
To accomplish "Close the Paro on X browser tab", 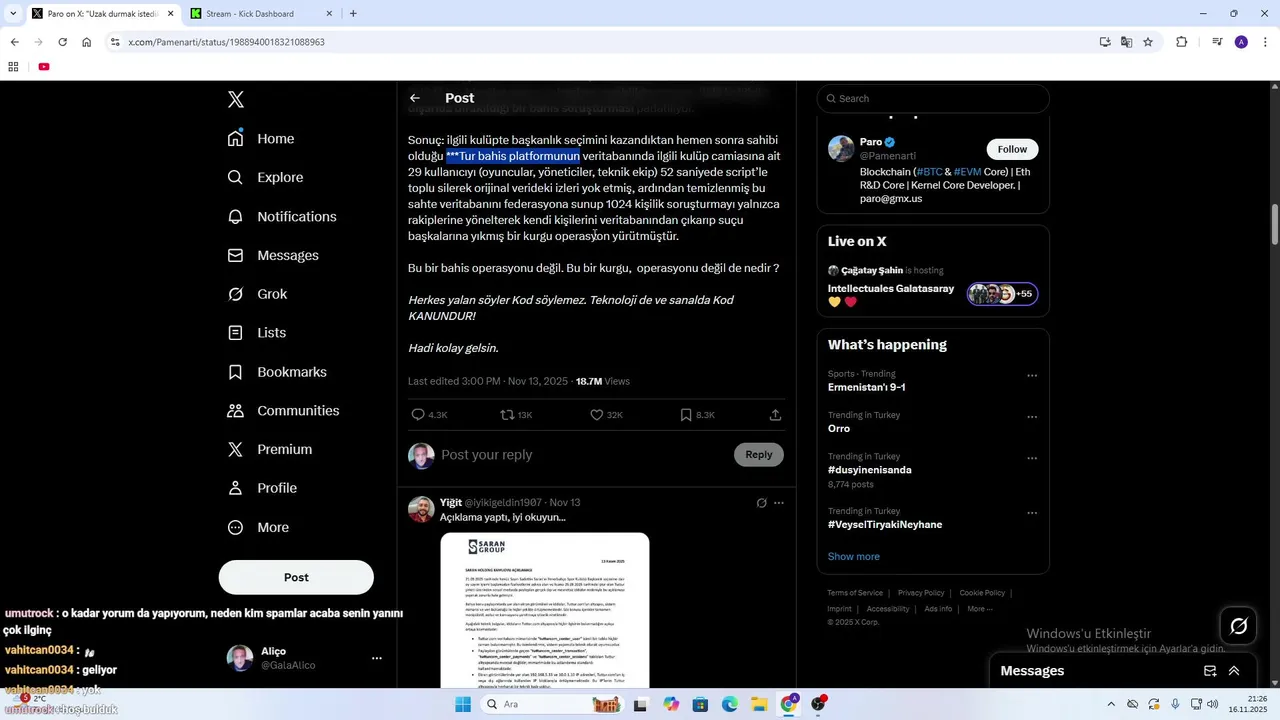I will click(169, 14).
